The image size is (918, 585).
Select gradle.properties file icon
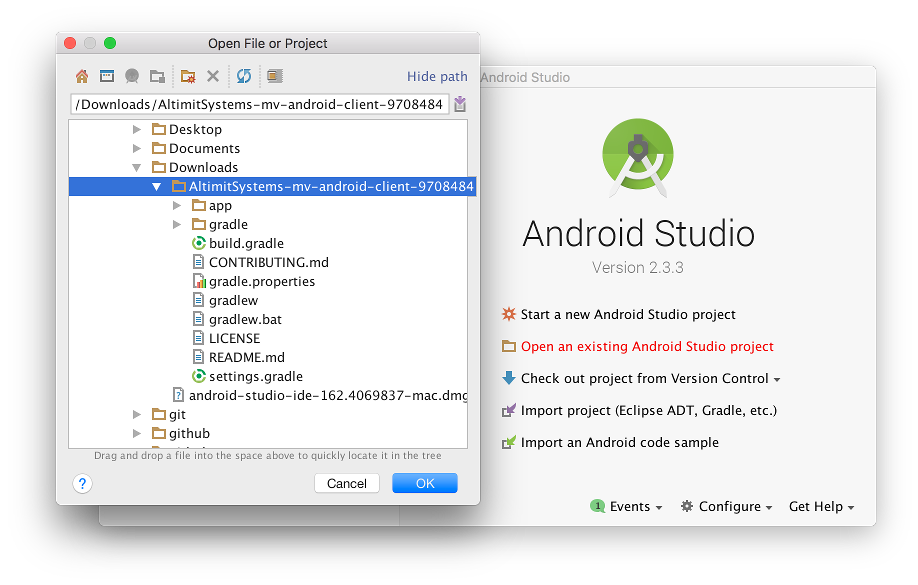click(199, 282)
